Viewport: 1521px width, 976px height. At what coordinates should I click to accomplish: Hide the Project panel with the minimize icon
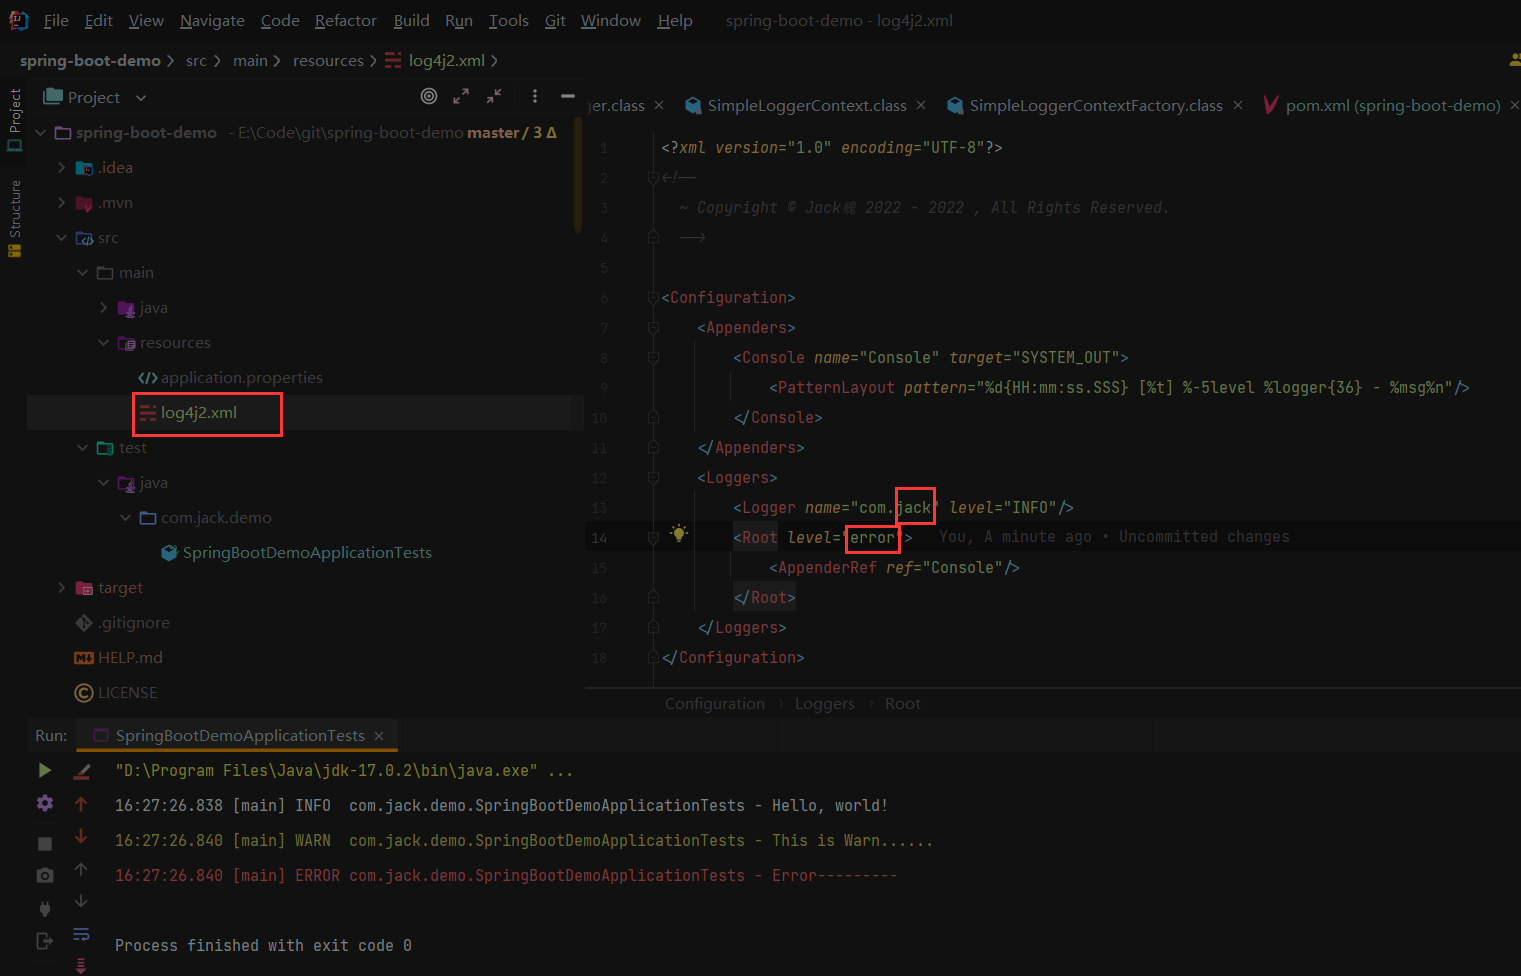click(568, 96)
